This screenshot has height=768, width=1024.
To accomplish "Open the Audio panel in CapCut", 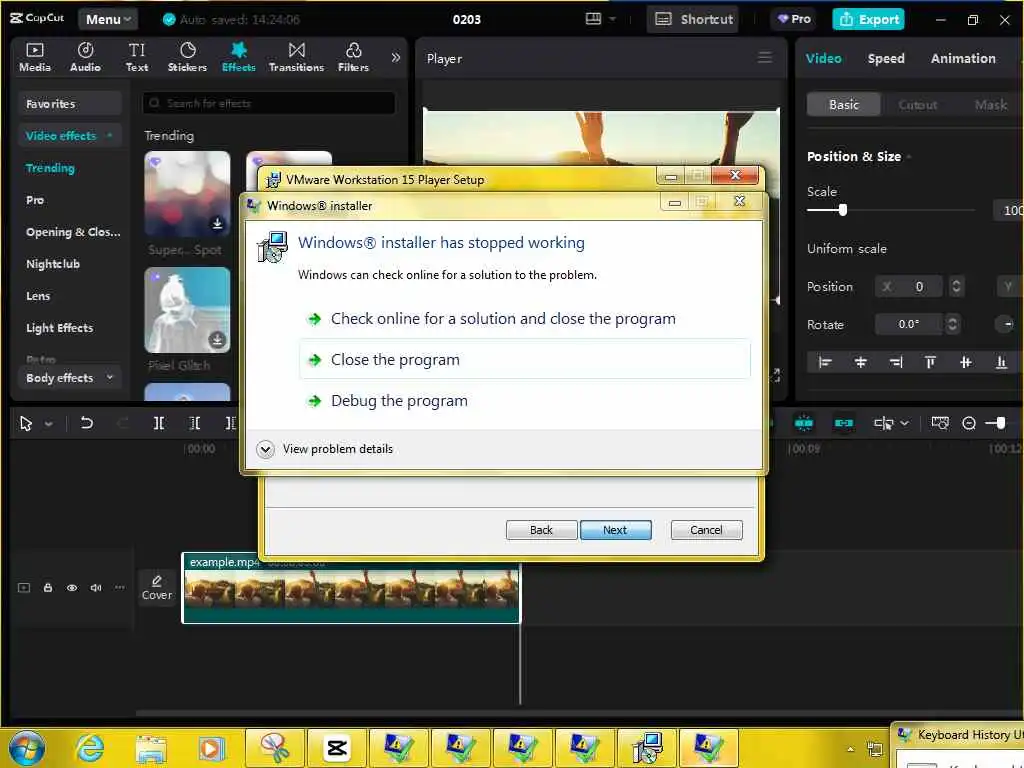I will coord(85,57).
